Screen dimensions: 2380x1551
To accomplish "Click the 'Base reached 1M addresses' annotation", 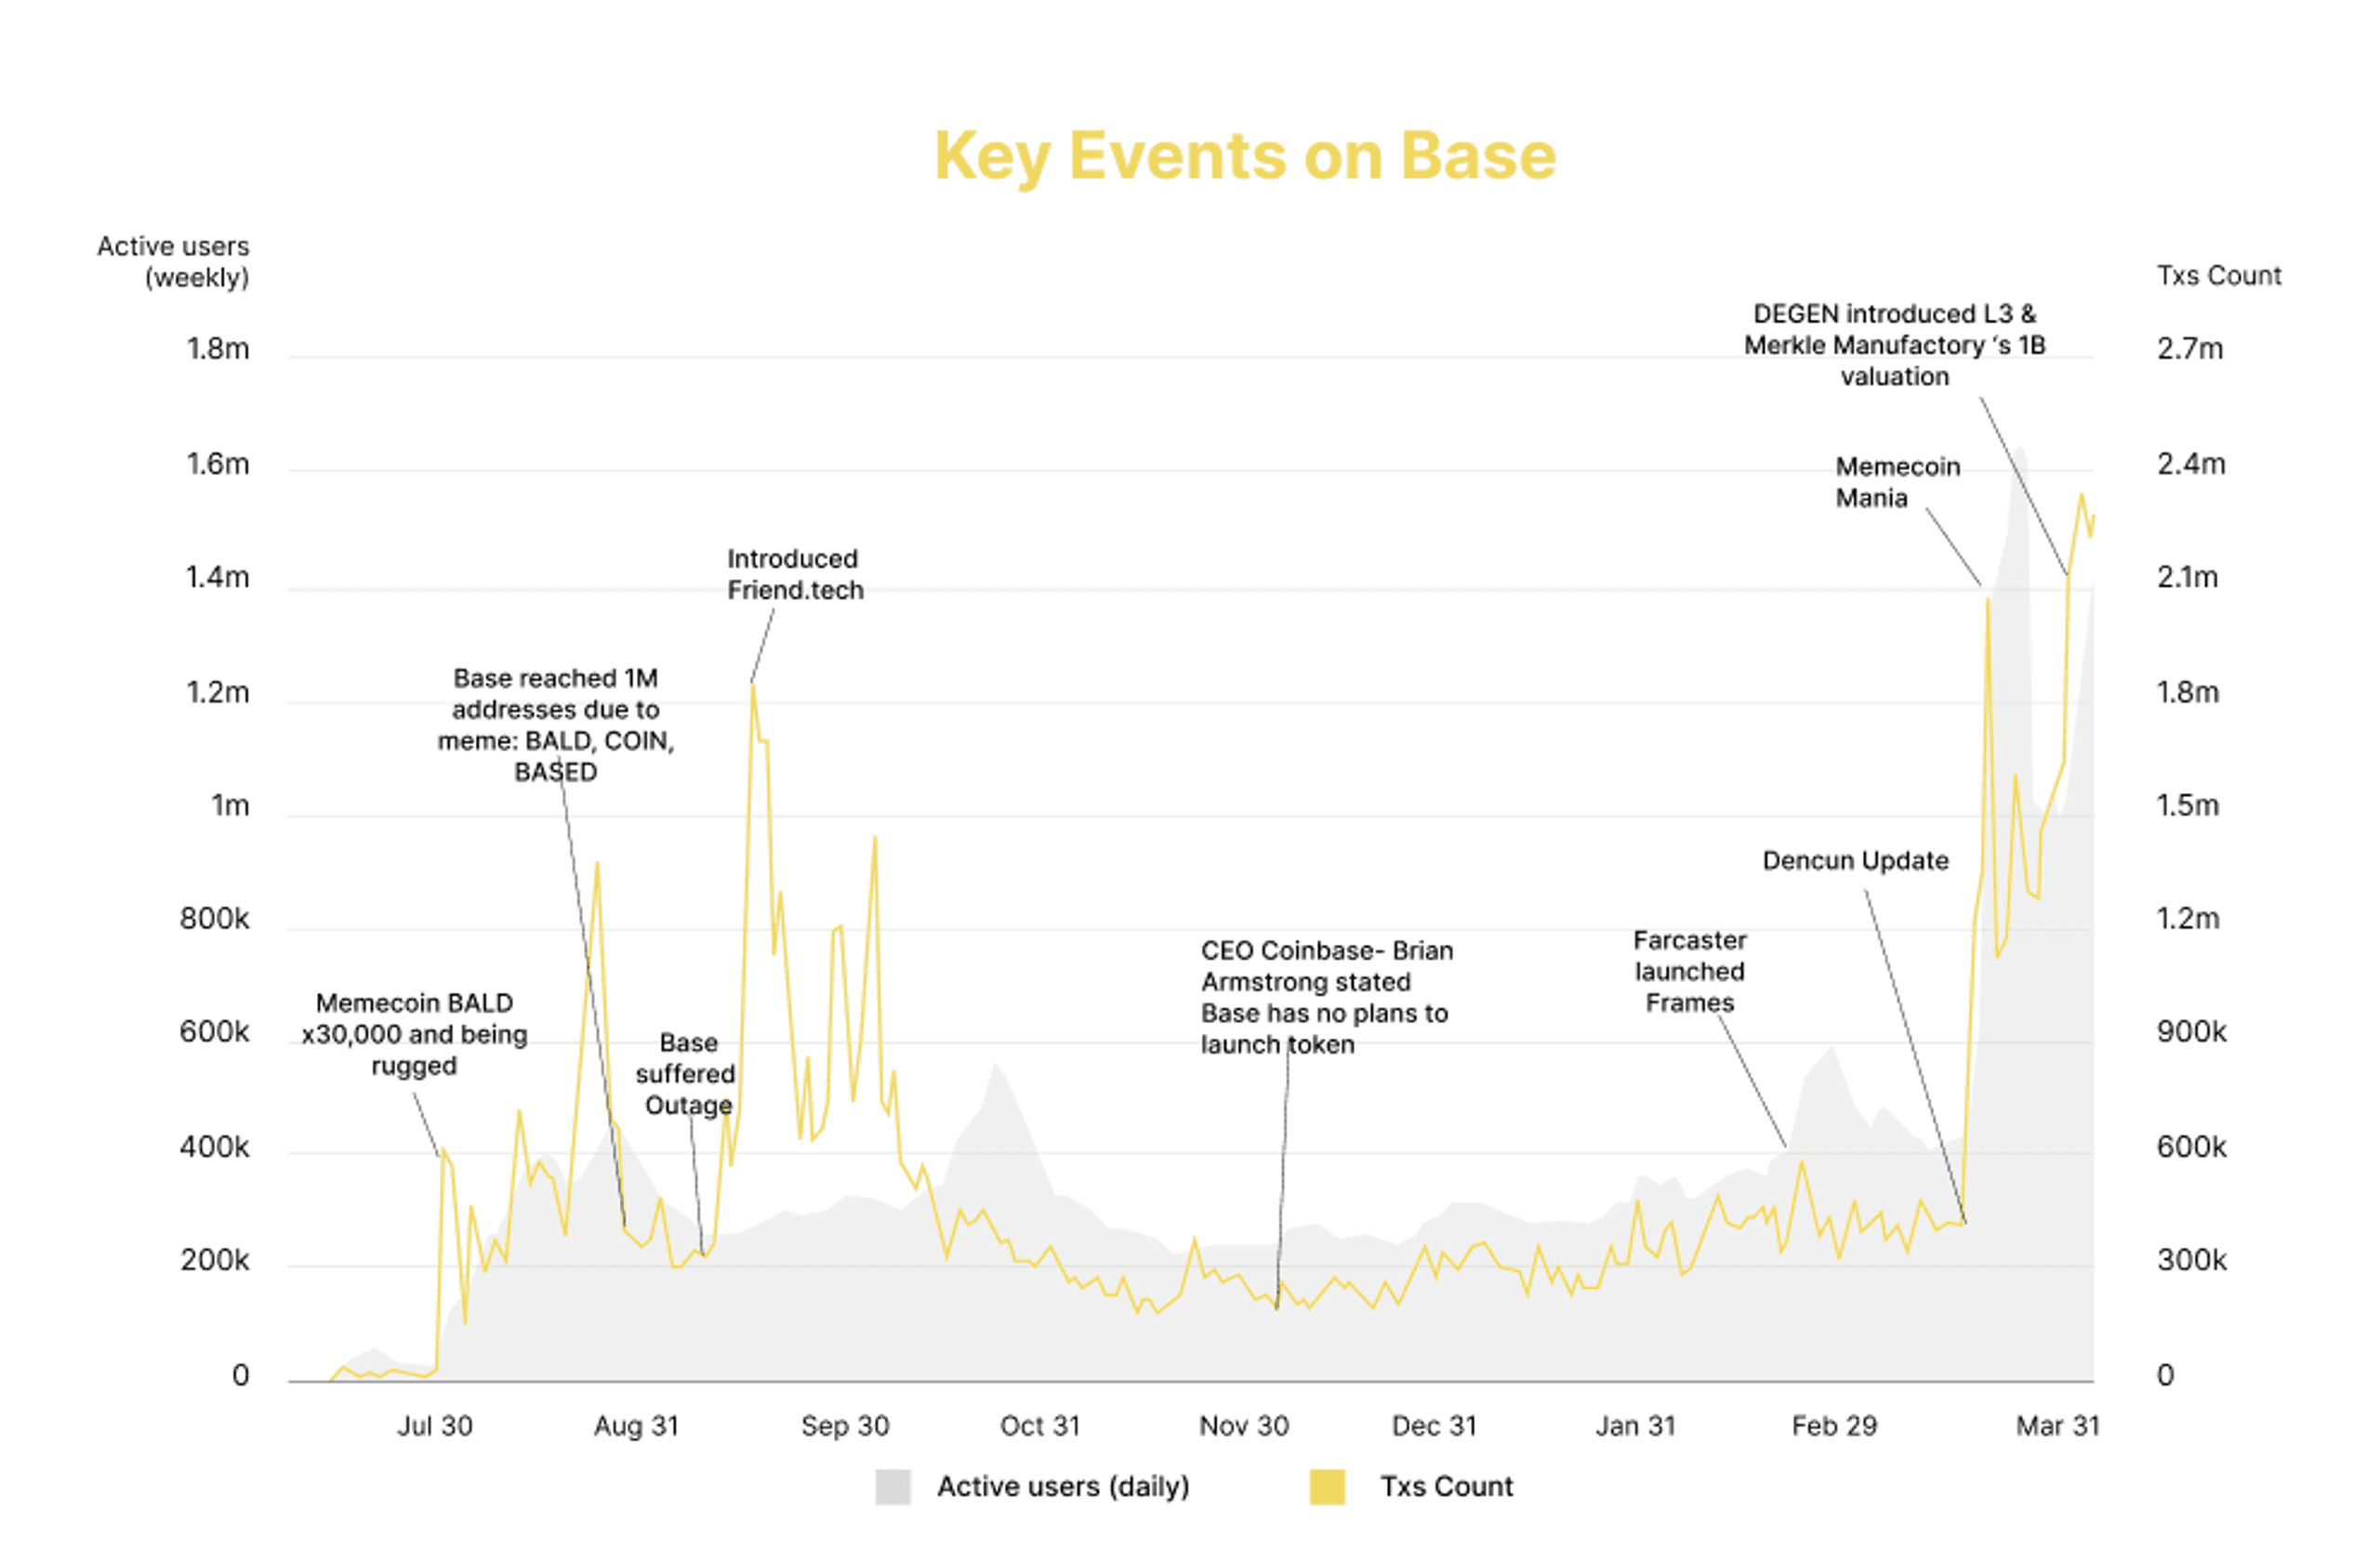I will [x=555, y=724].
